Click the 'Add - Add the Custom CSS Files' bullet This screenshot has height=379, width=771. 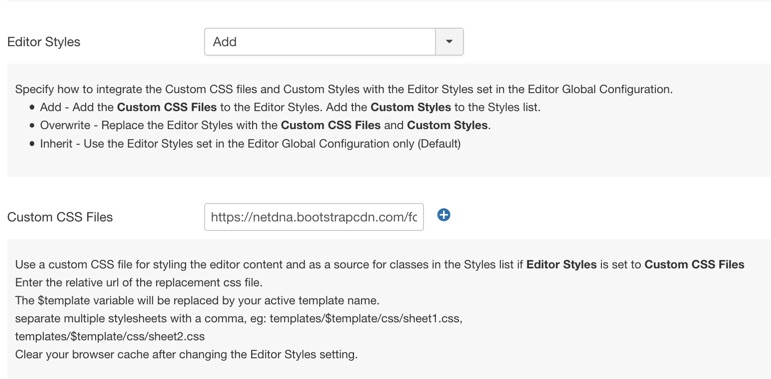click(290, 107)
